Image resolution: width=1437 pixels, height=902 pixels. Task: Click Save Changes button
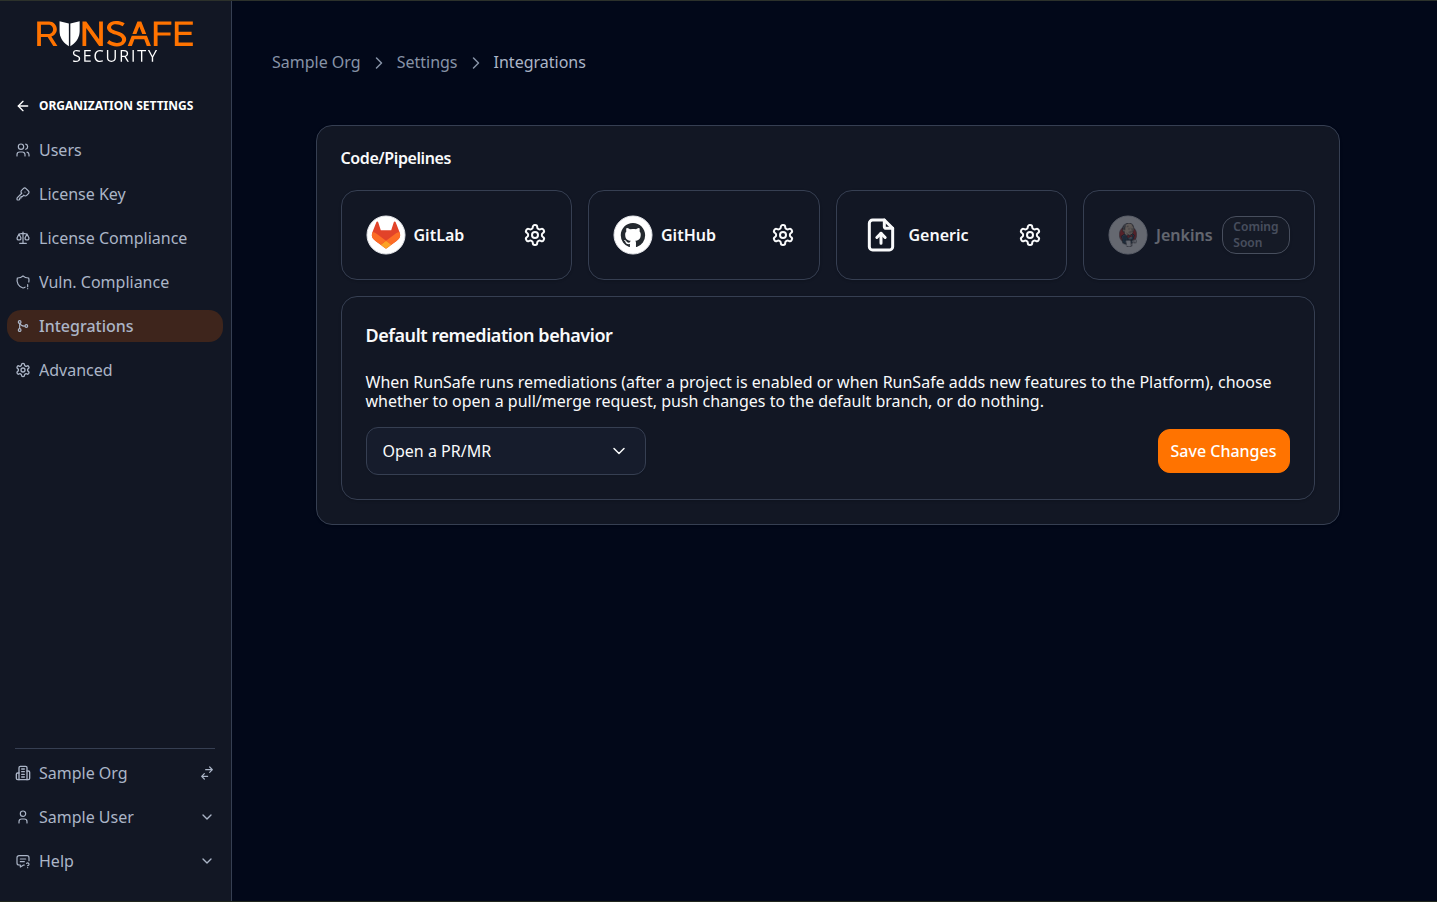[x=1224, y=451]
